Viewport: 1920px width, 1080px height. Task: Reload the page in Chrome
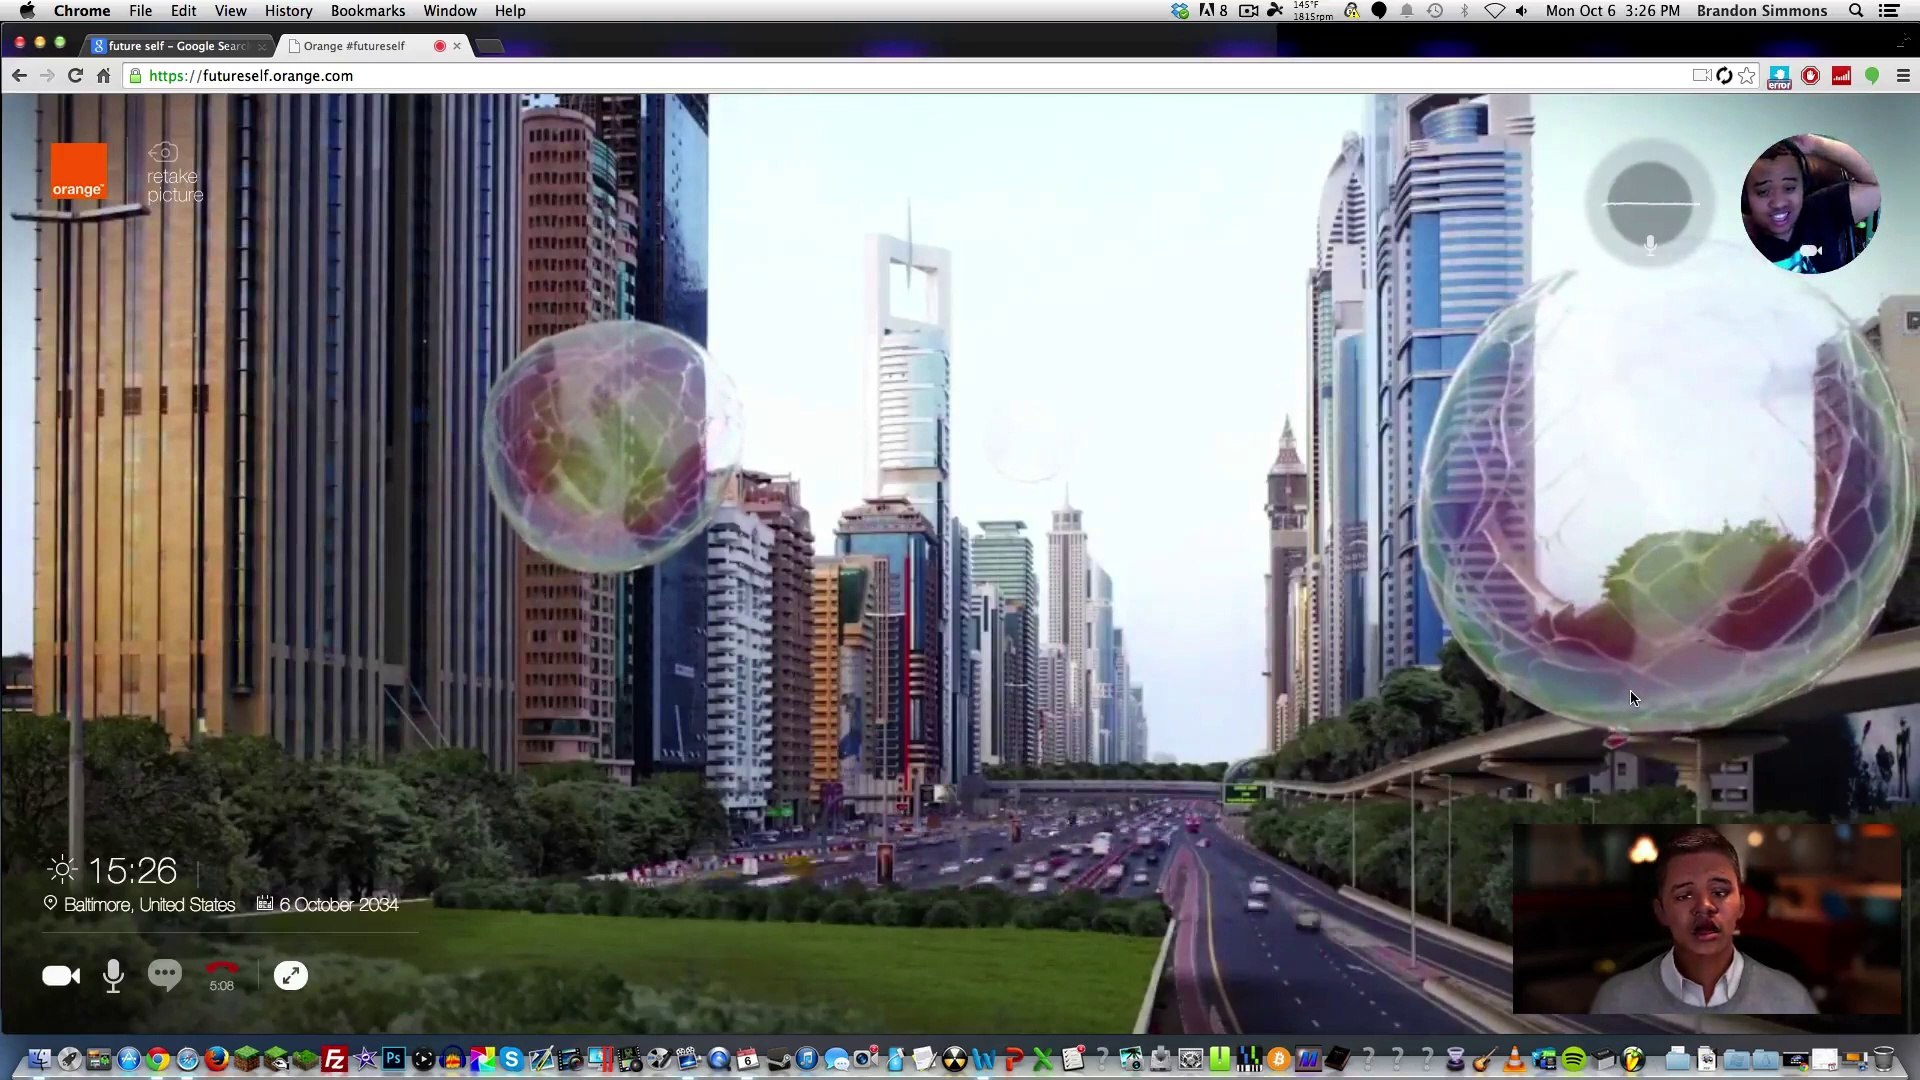click(75, 76)
